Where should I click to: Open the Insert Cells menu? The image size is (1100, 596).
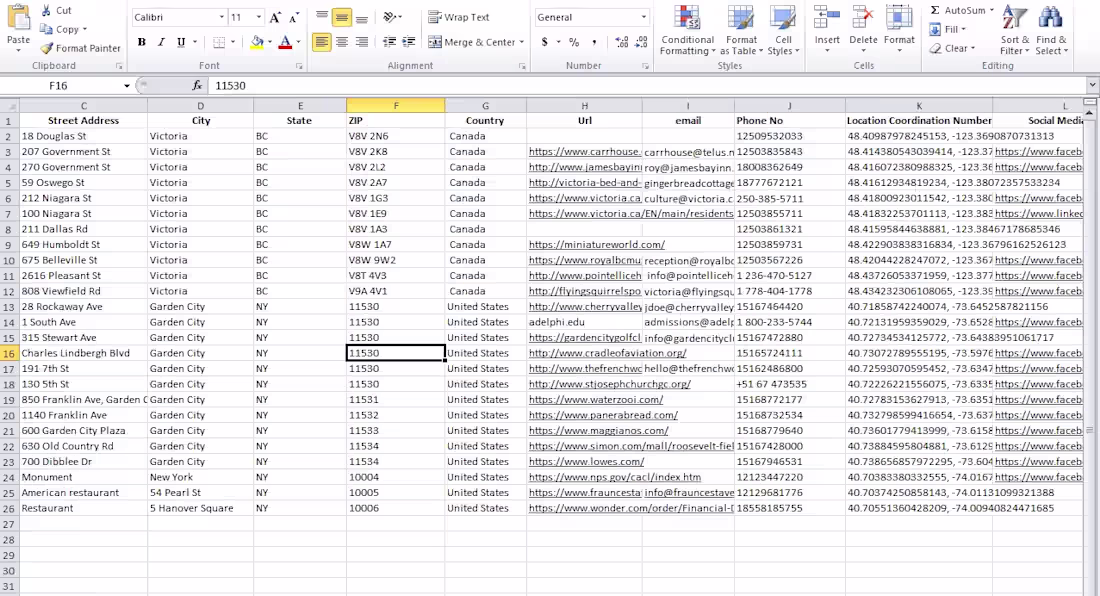click(x=826, y=25)
